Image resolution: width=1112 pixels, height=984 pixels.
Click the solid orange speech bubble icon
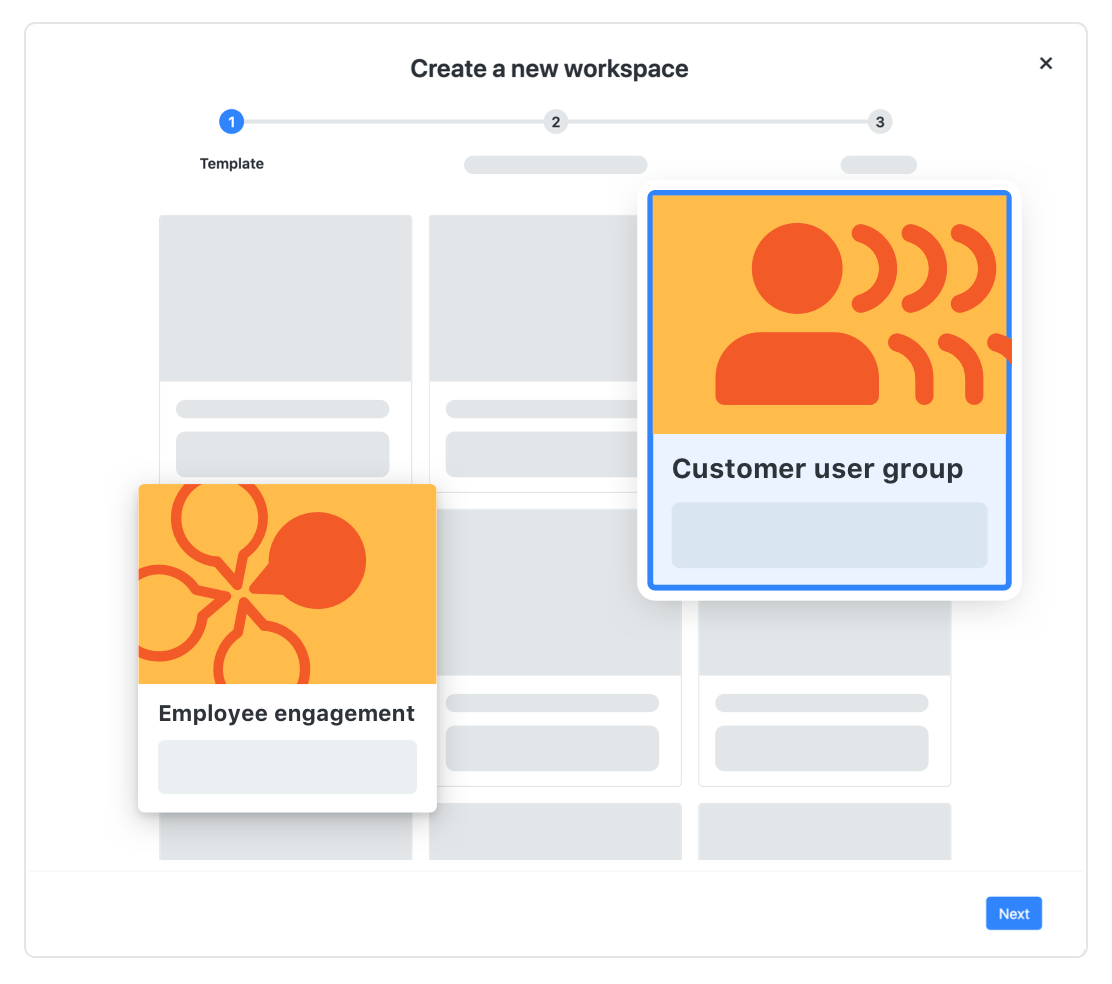(316, 562)
